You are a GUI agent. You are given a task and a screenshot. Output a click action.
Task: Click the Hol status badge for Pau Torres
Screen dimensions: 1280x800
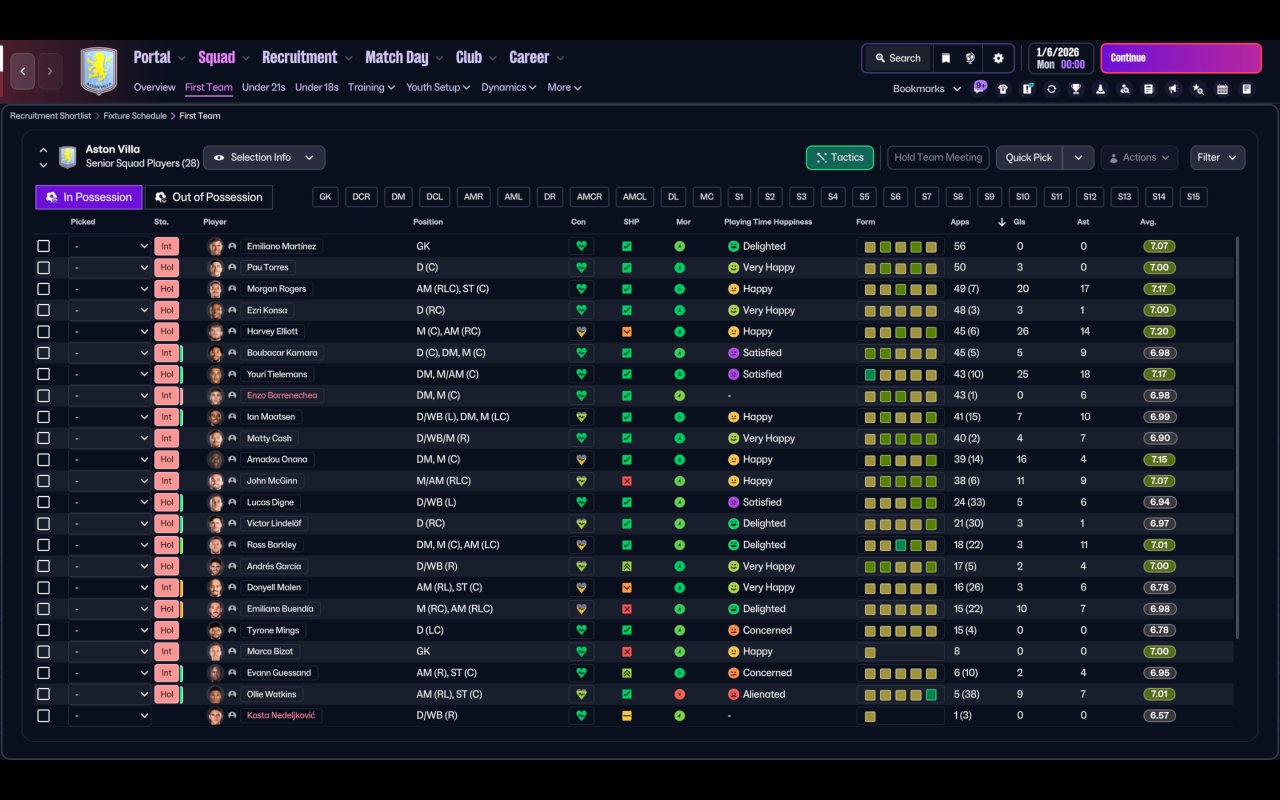[x=166, y=268]
